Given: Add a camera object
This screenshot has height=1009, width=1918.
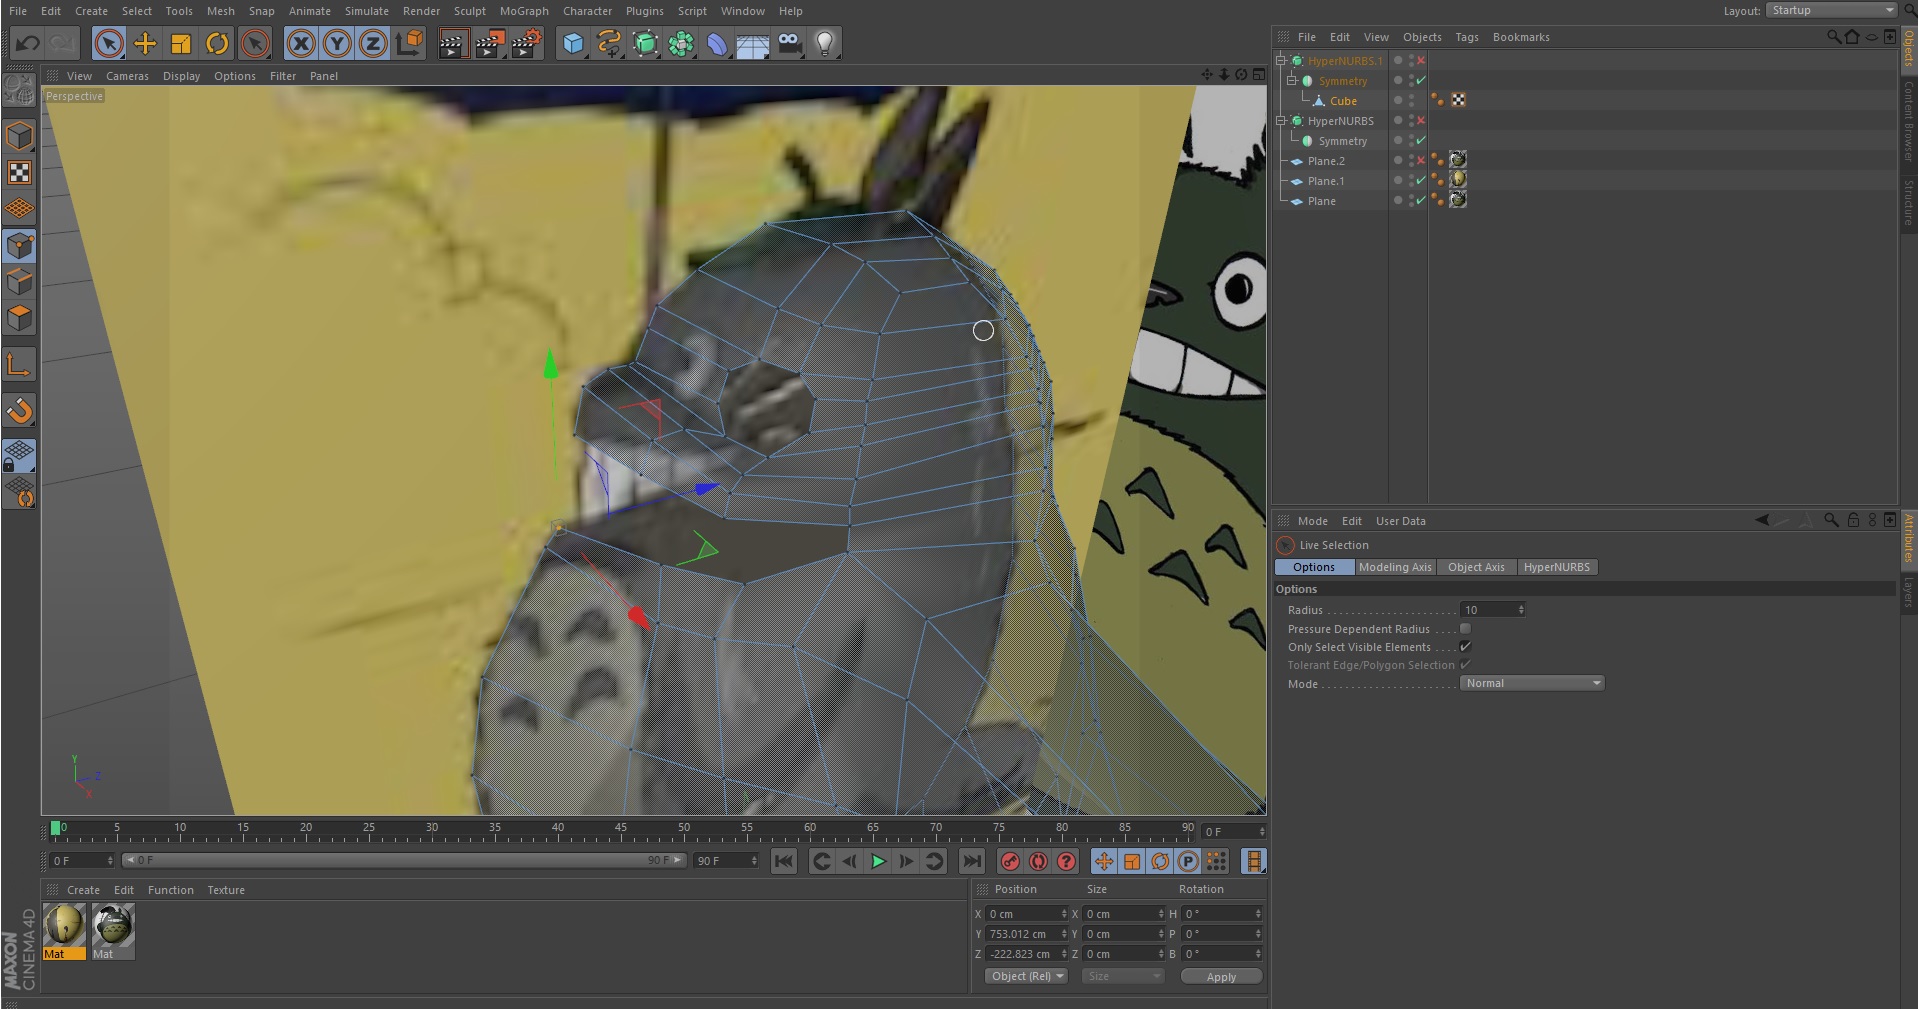Looking at the screenshot, I should click(789, 43).
